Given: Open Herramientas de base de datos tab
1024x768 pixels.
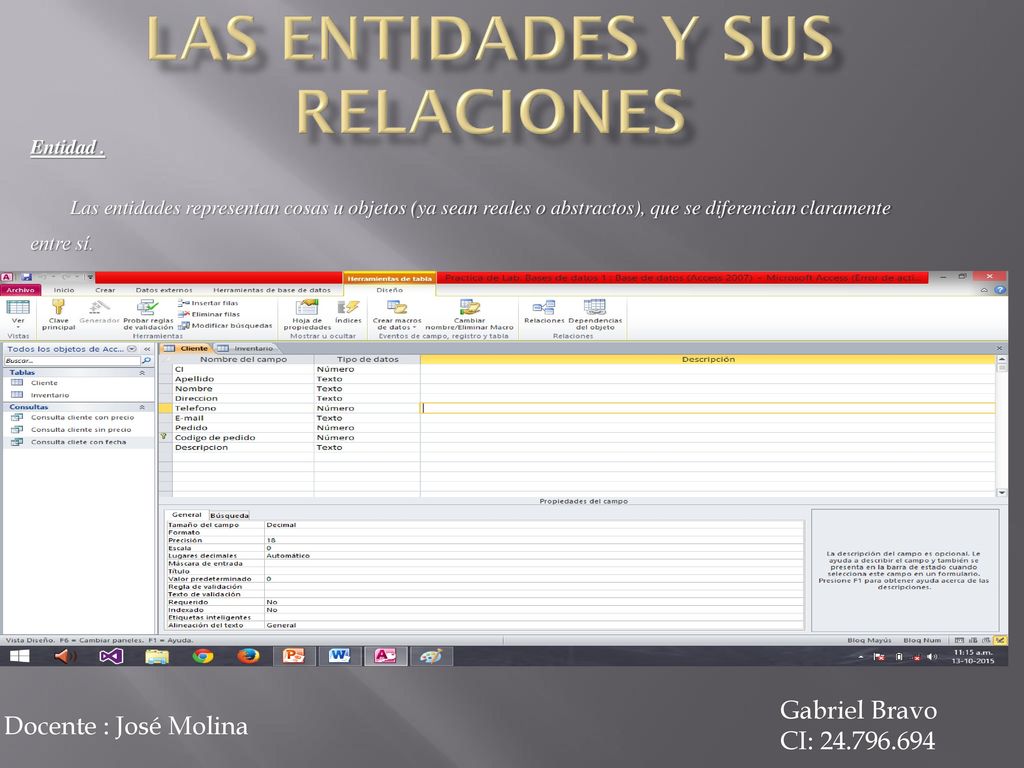Looking at the screenshot, I should 272,290.
